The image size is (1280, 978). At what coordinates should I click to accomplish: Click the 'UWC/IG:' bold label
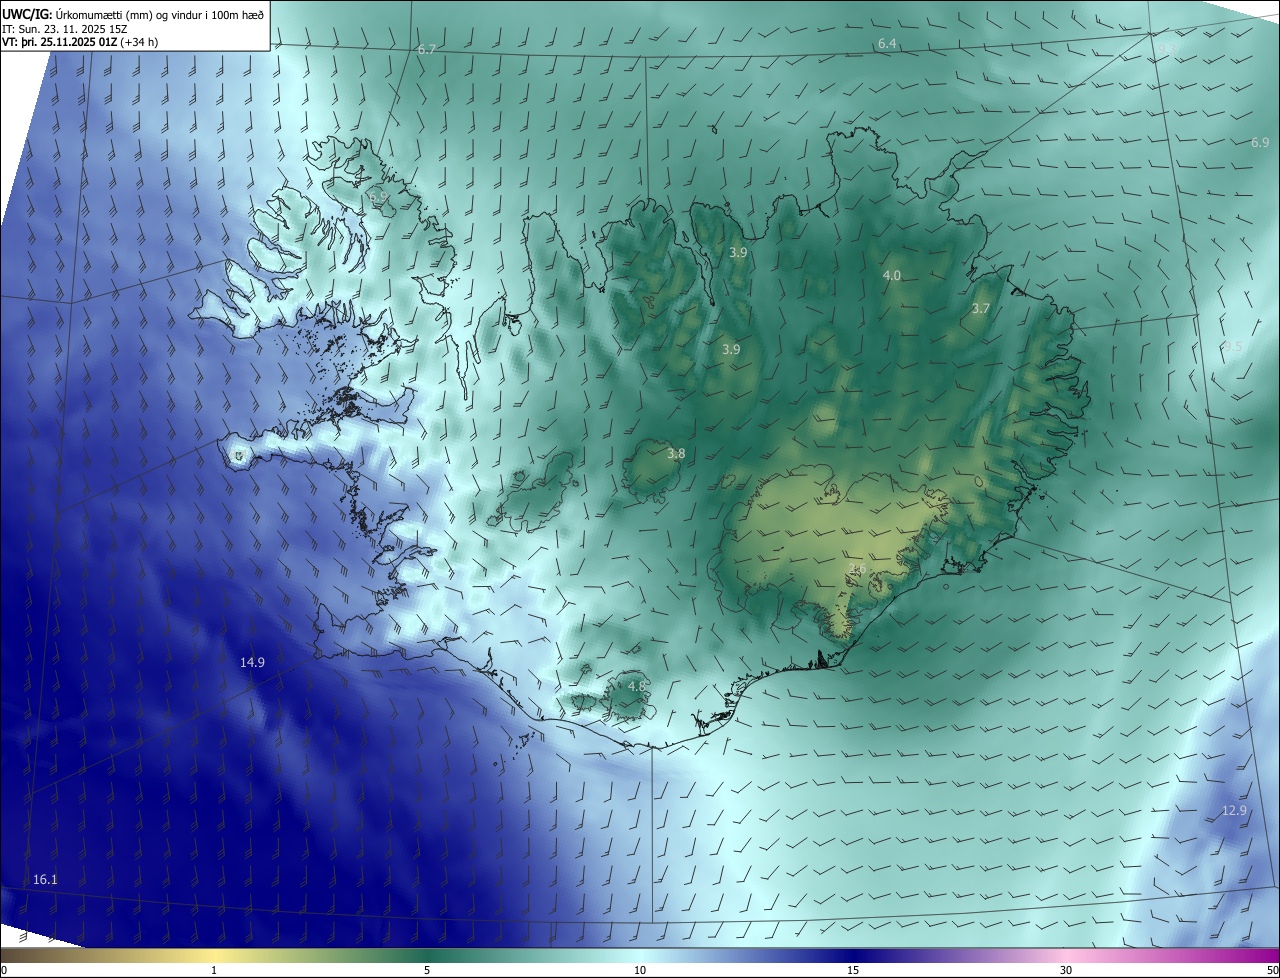pos(27,14)
